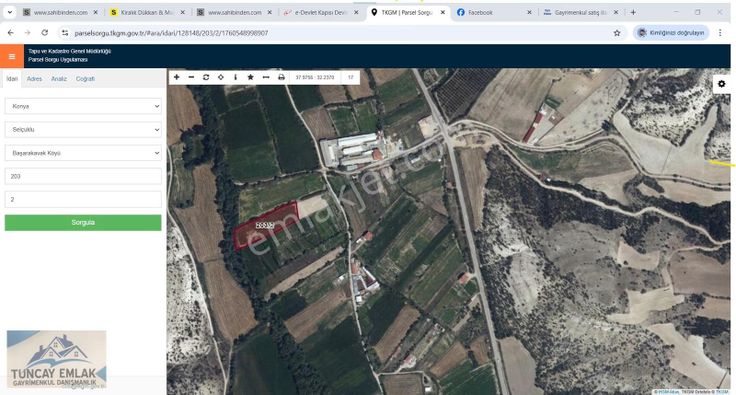Open the Selçuklu district dropdown

pyautogui.click(x=83, y=129)
